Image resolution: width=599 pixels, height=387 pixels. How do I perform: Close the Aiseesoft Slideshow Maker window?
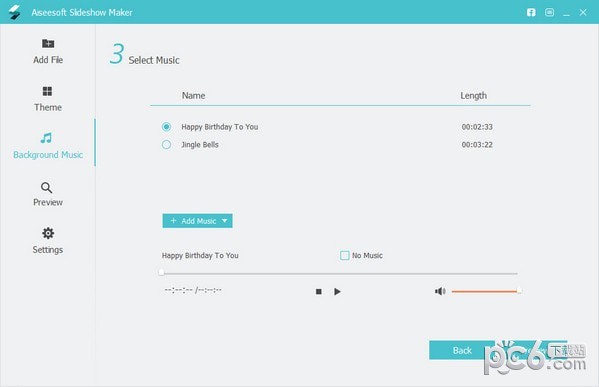pyautogui.click(x=583, y=12)
